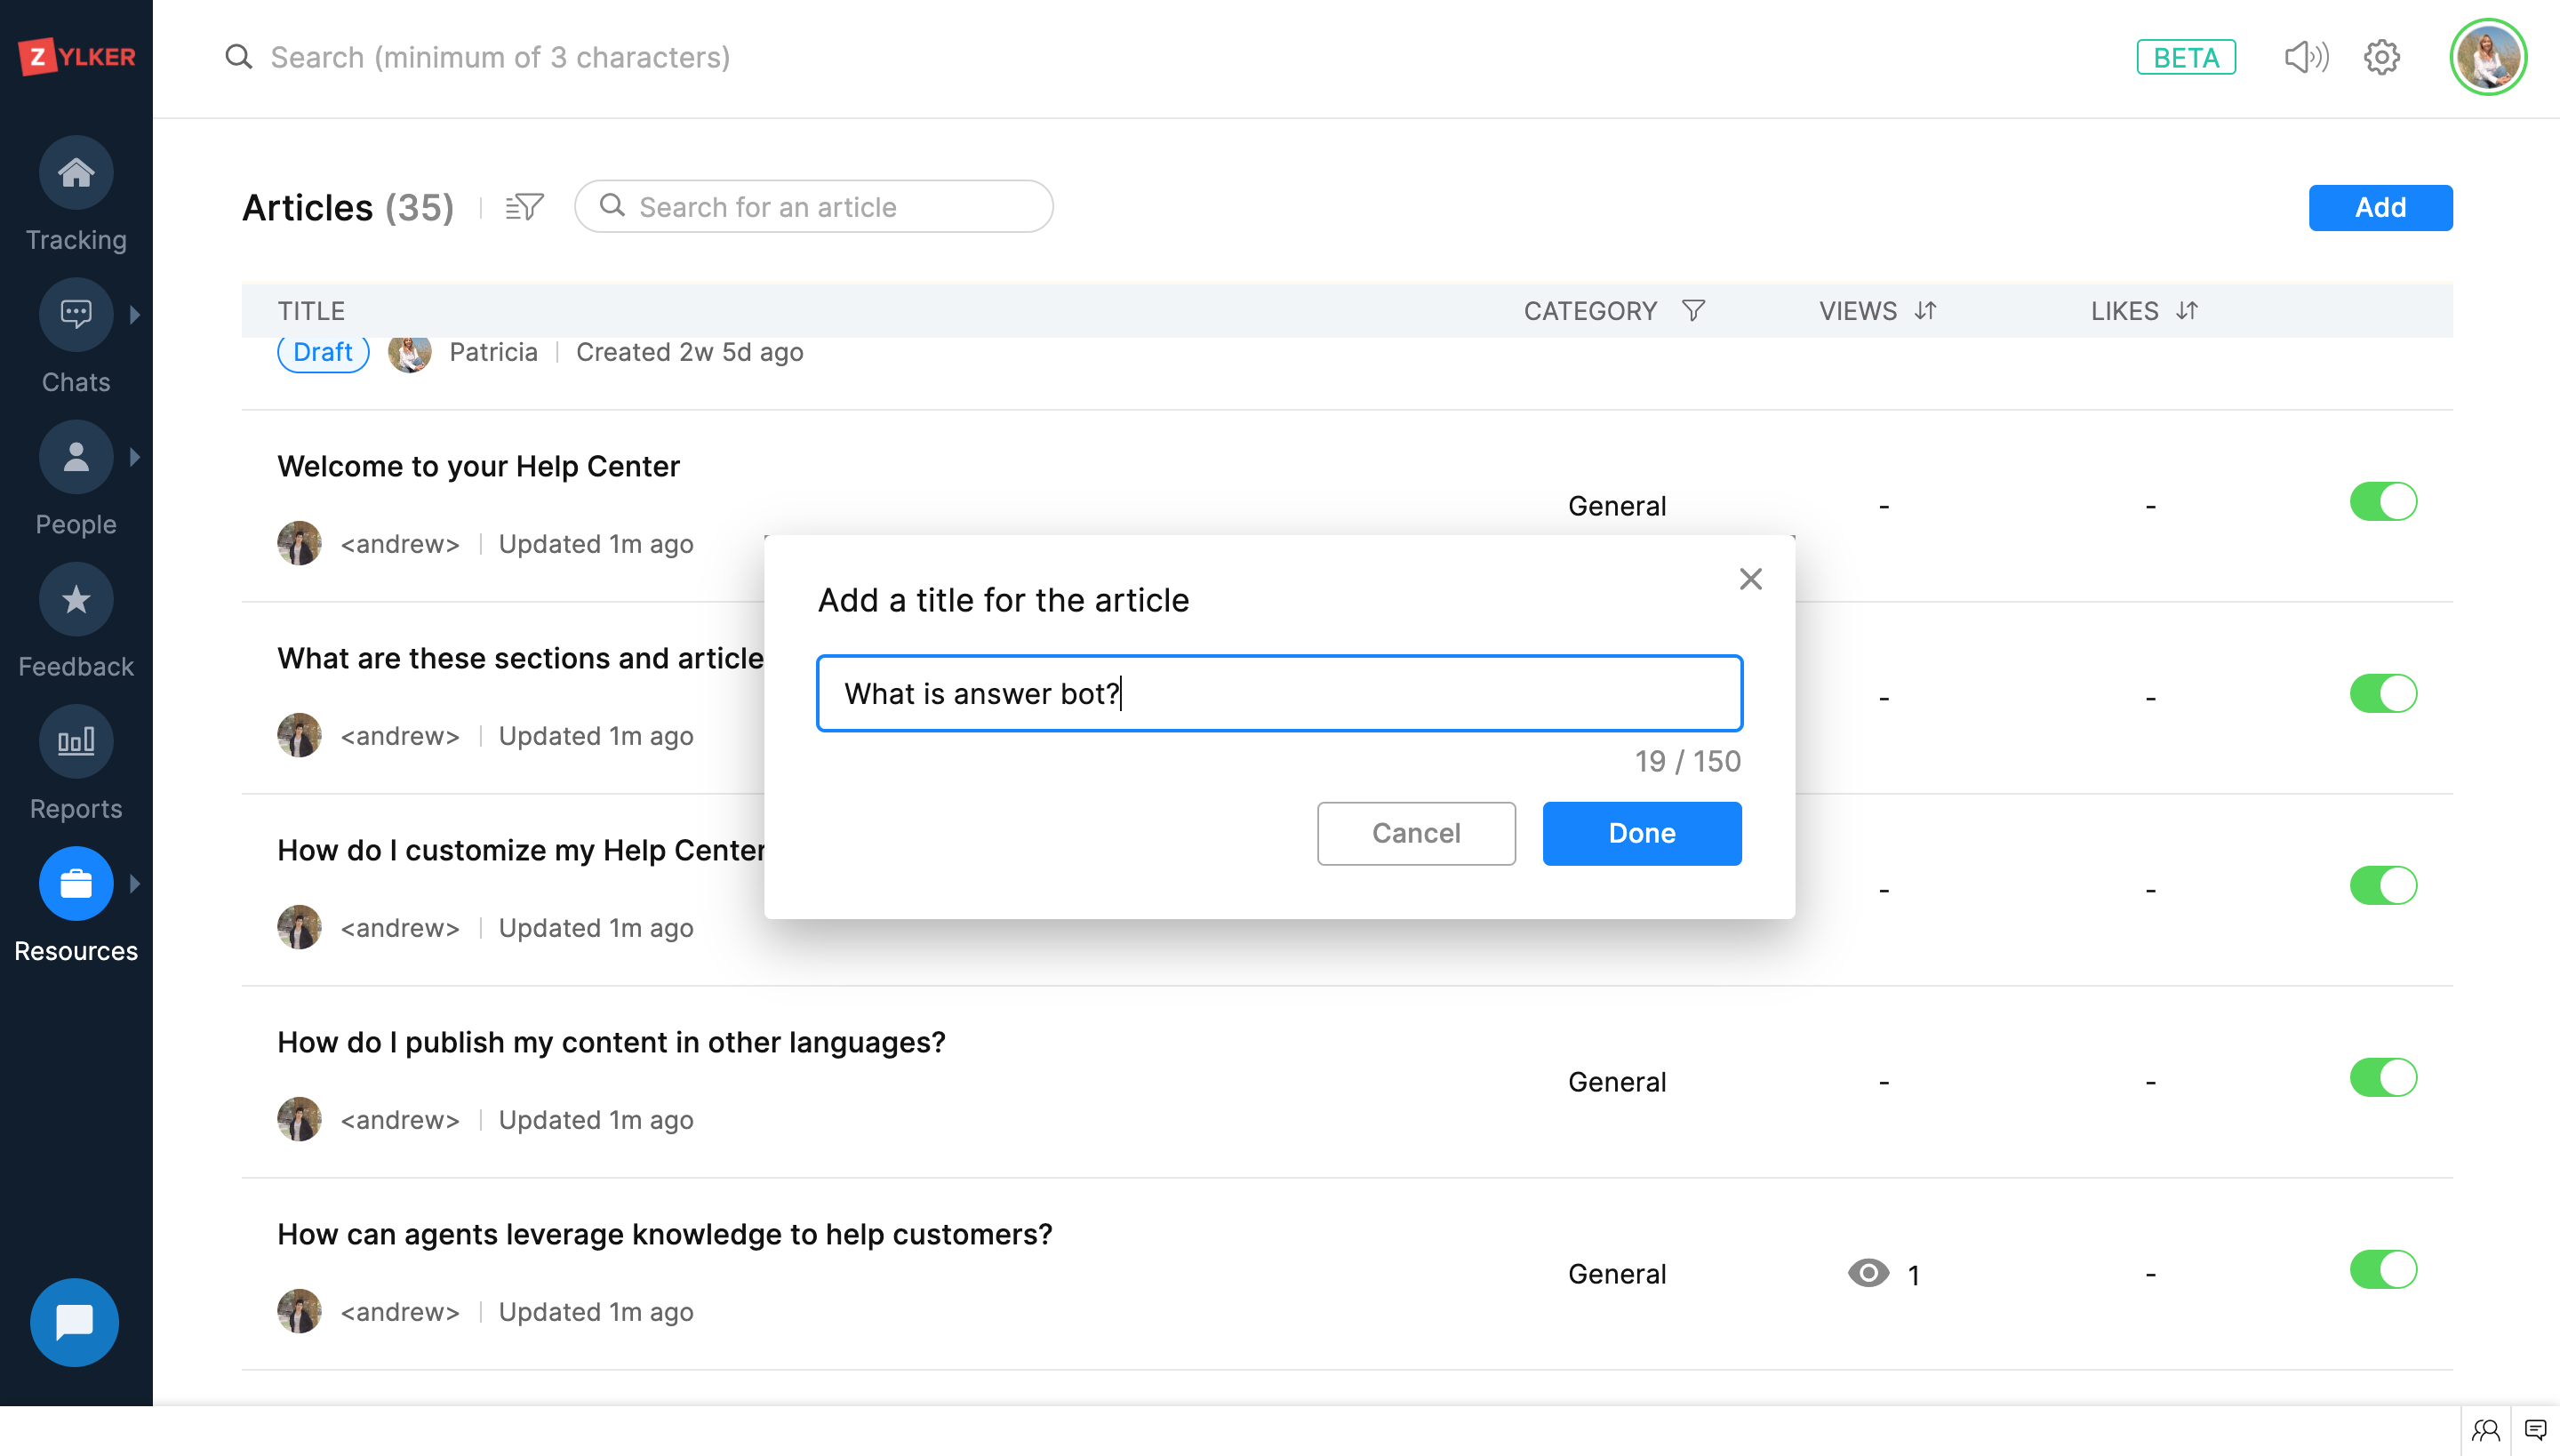The width and height of the screenshot is (2560, 1456).
Task: Disable the Welcome to your Help Center toggle
Action: tap(2383, 502)
